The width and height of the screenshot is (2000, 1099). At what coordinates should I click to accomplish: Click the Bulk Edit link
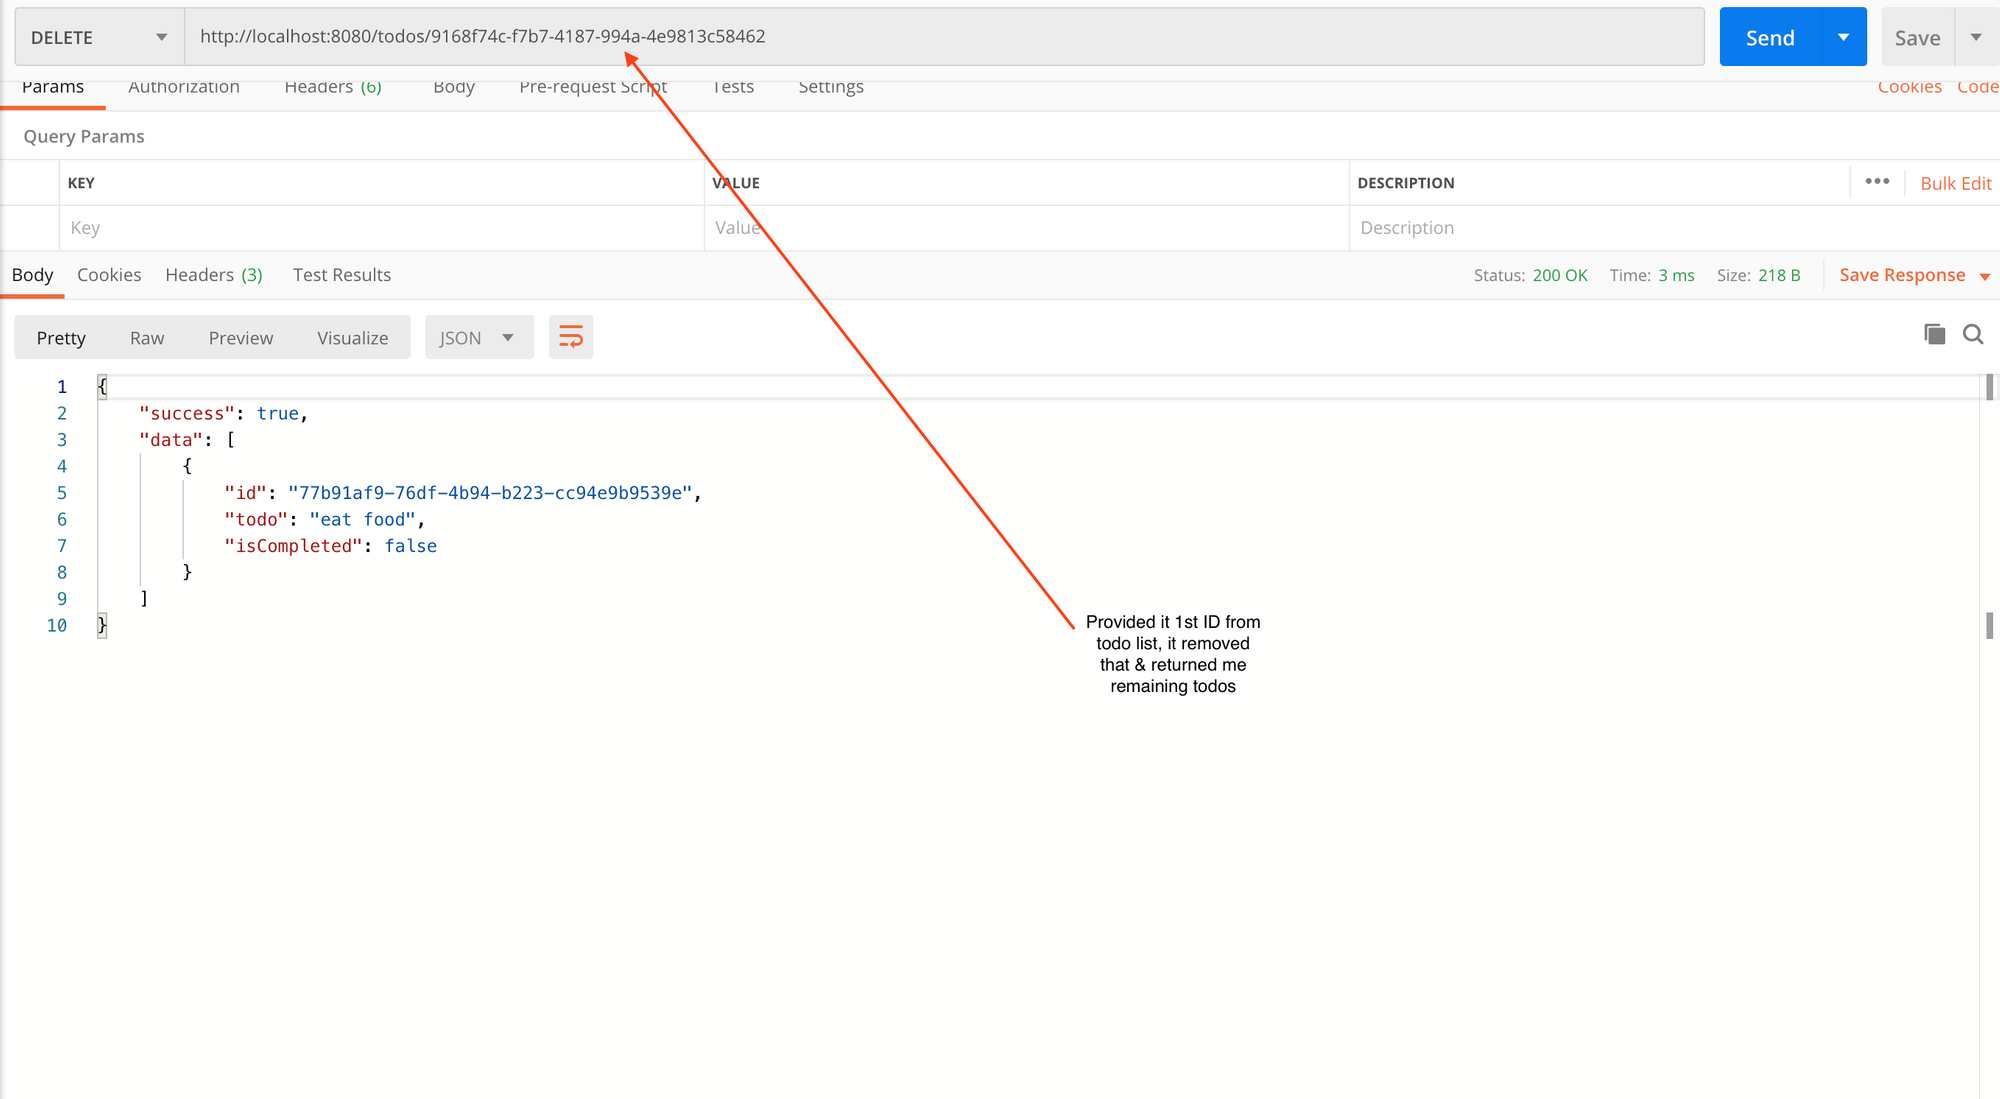1955,183
